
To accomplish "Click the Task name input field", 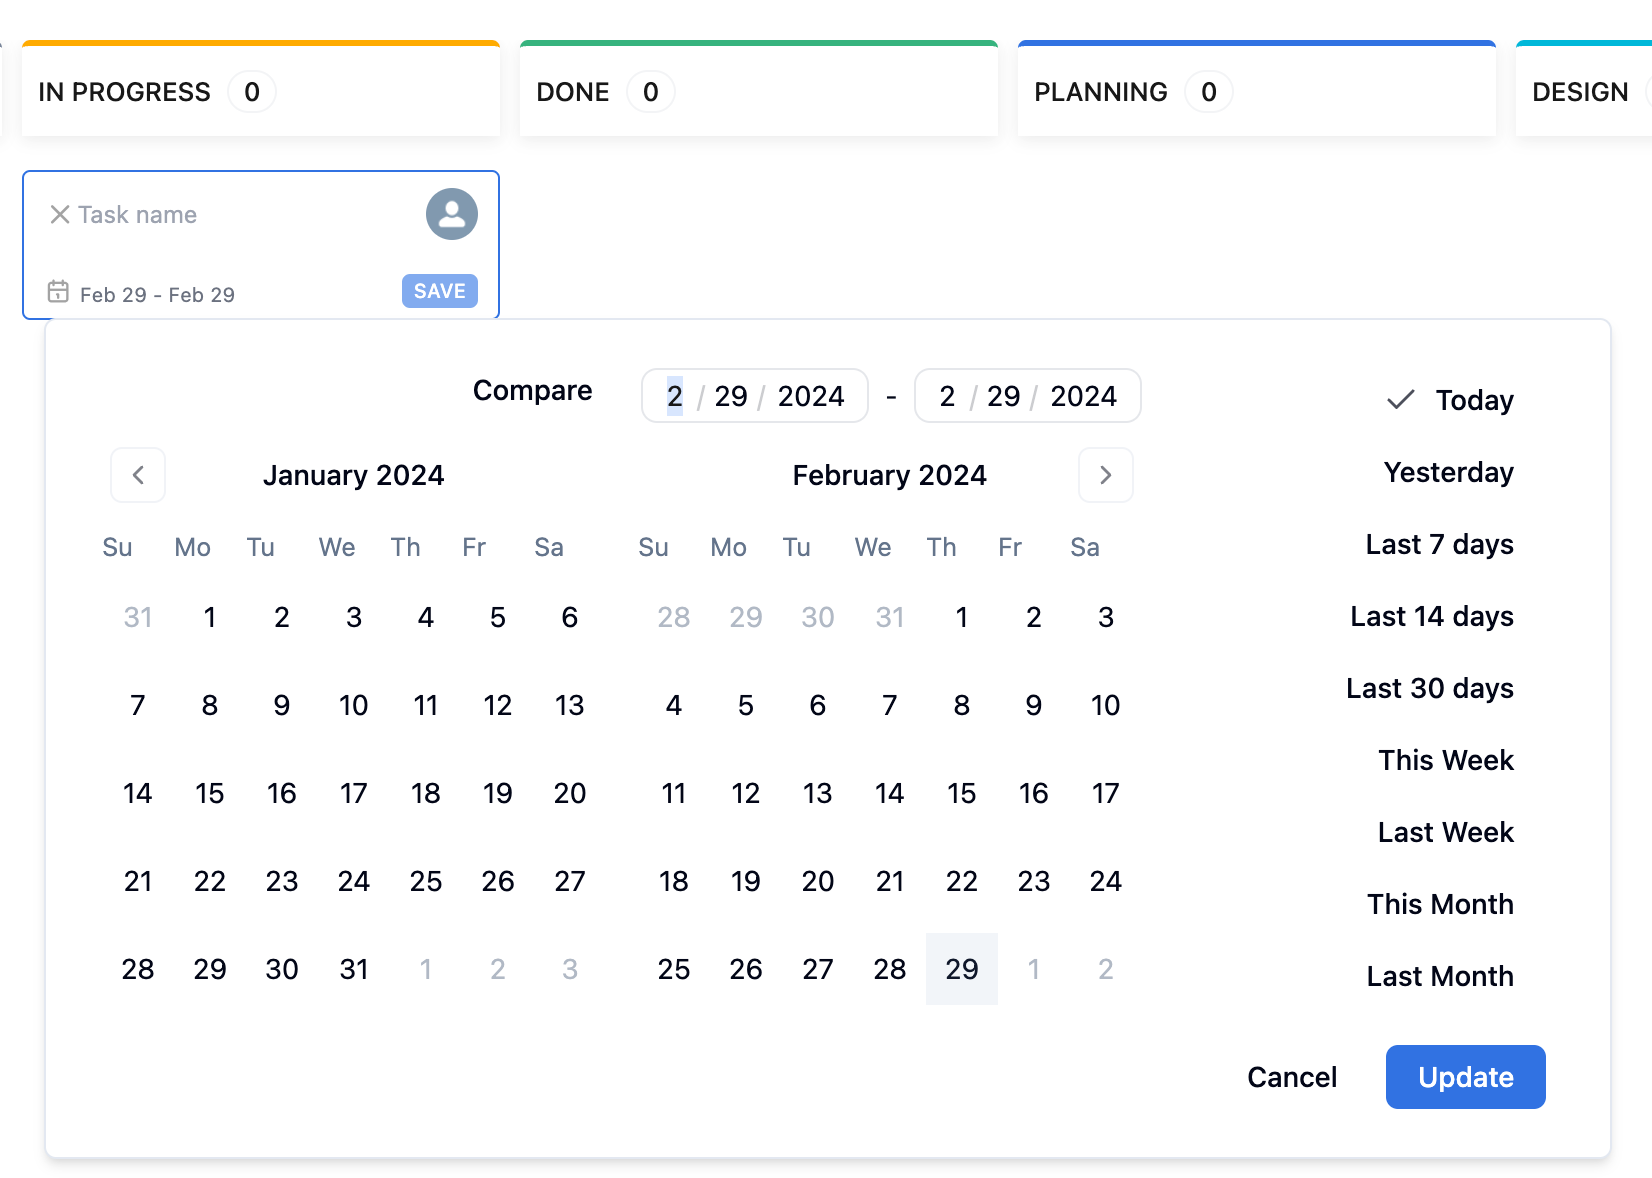I will (x=240, y=215).
